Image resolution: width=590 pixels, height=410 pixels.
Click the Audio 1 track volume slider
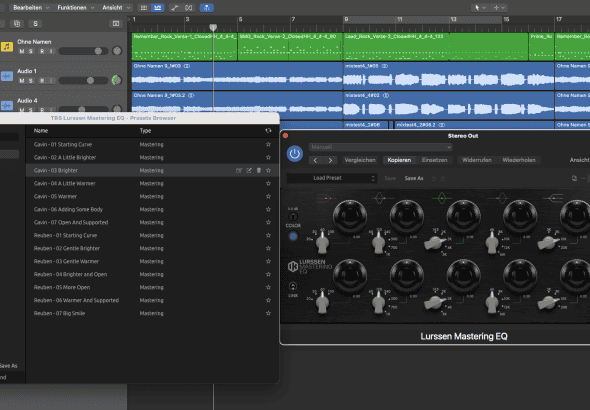click(x=84, y=80)
